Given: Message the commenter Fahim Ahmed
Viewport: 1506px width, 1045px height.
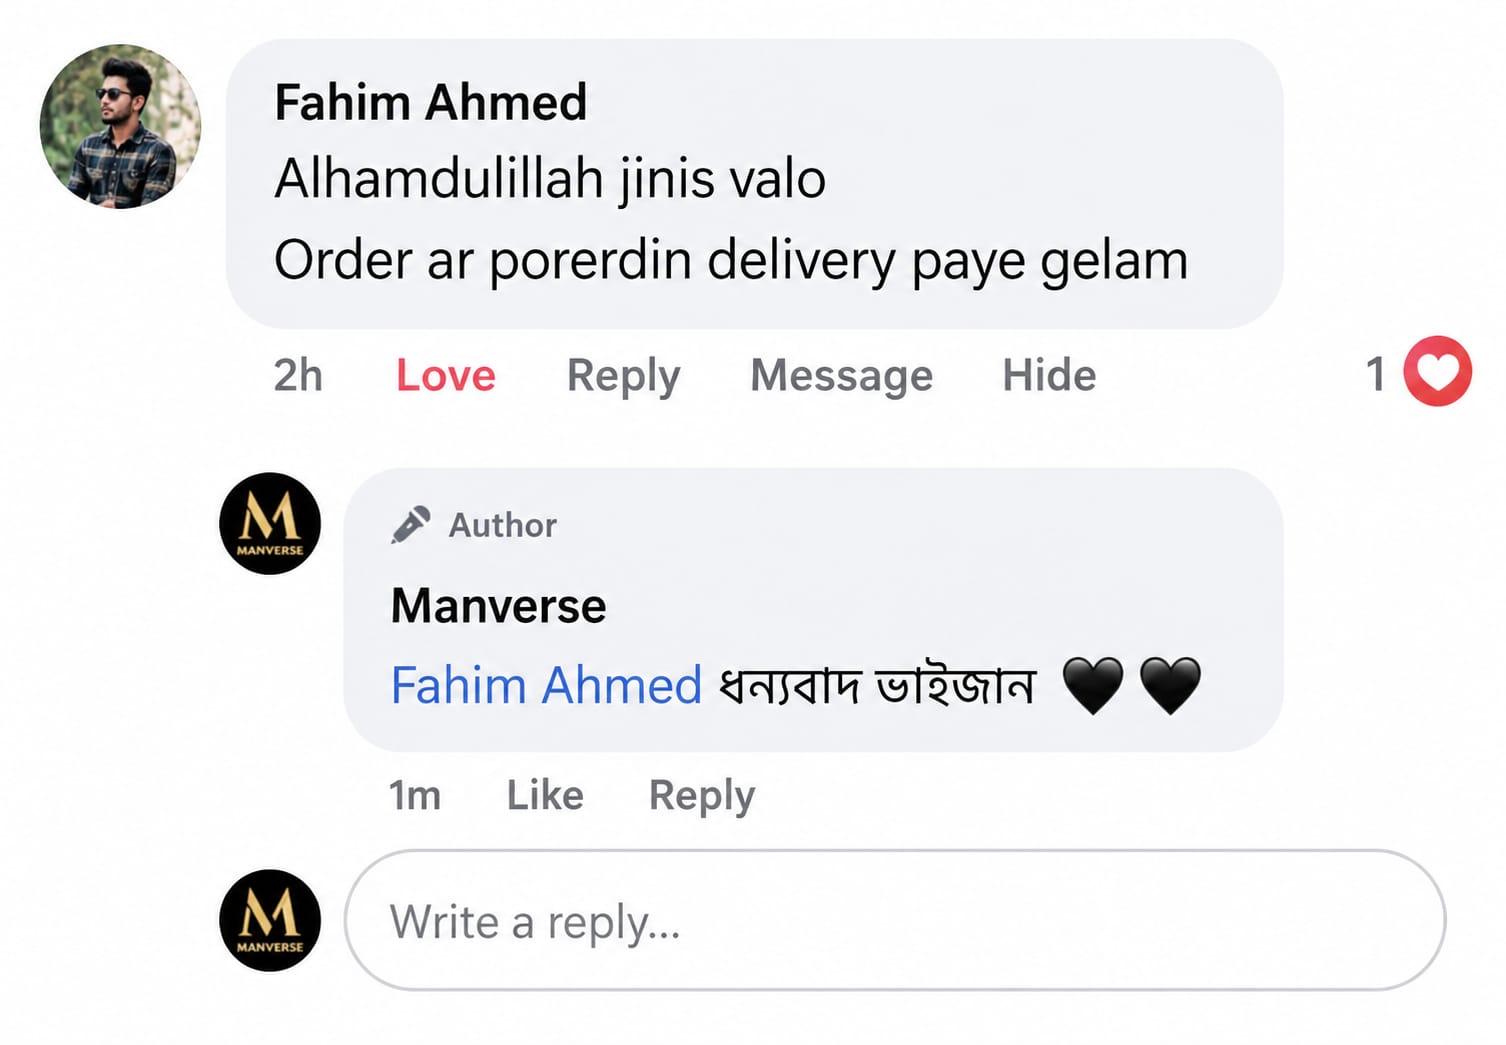Looking at the screenshot, I should [841, 376].
